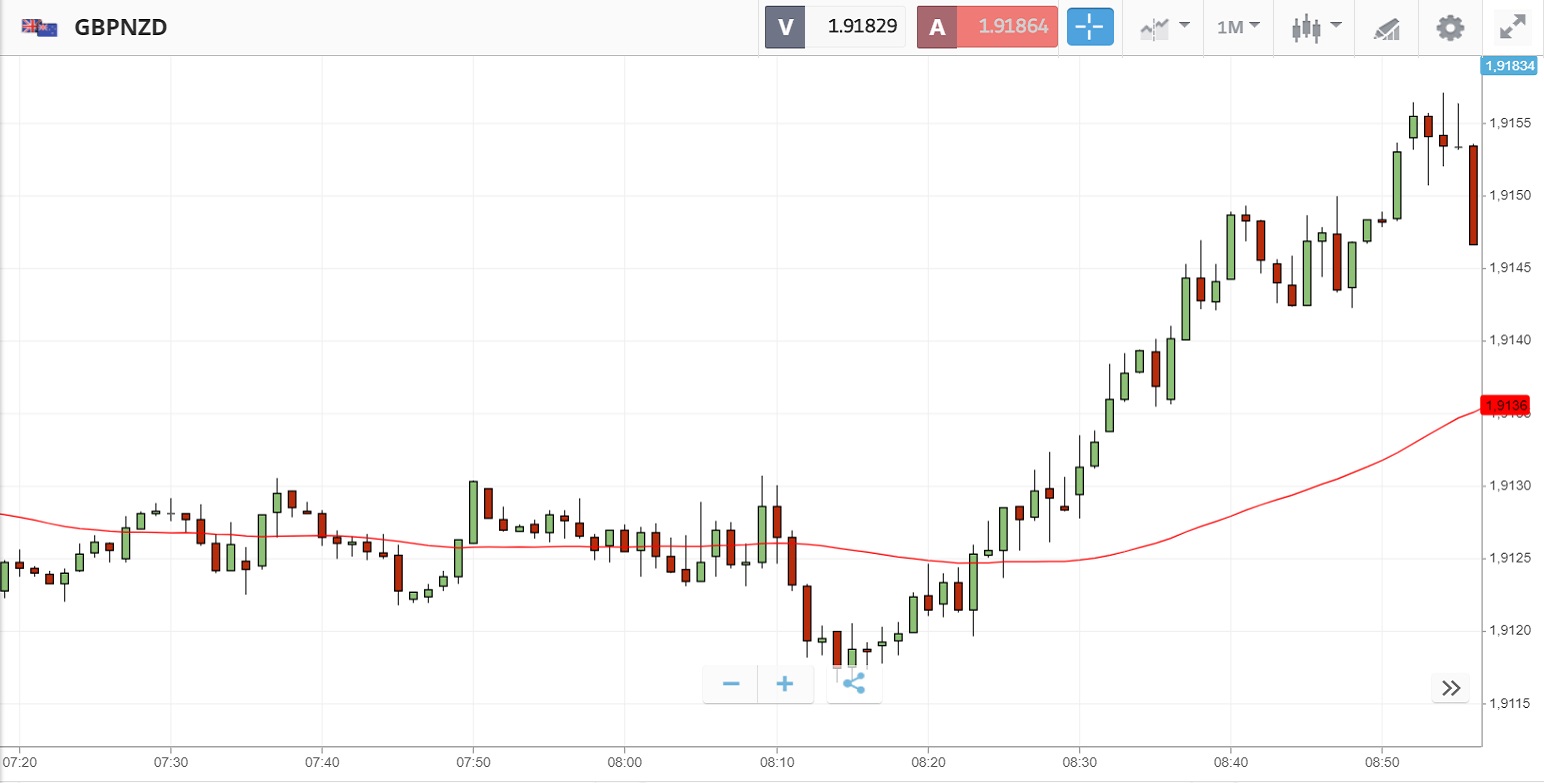This screenshot has width=1544, height=783.
Task: Toggle the crosshair cursor button
Action: [1090, 27]
